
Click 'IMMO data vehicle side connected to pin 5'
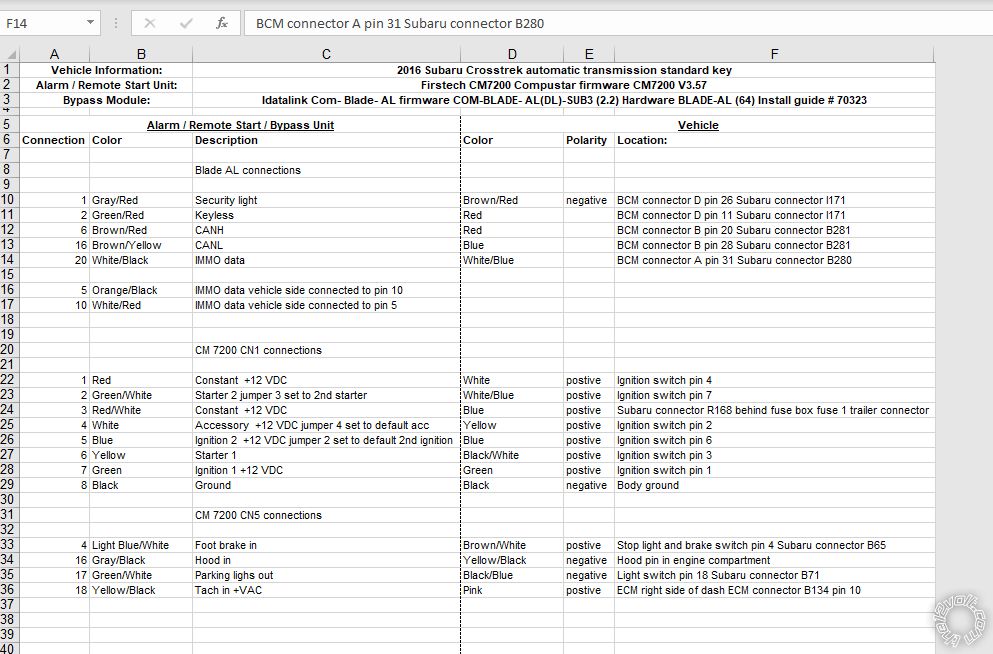pyautogui.click(x=326, y=305)
